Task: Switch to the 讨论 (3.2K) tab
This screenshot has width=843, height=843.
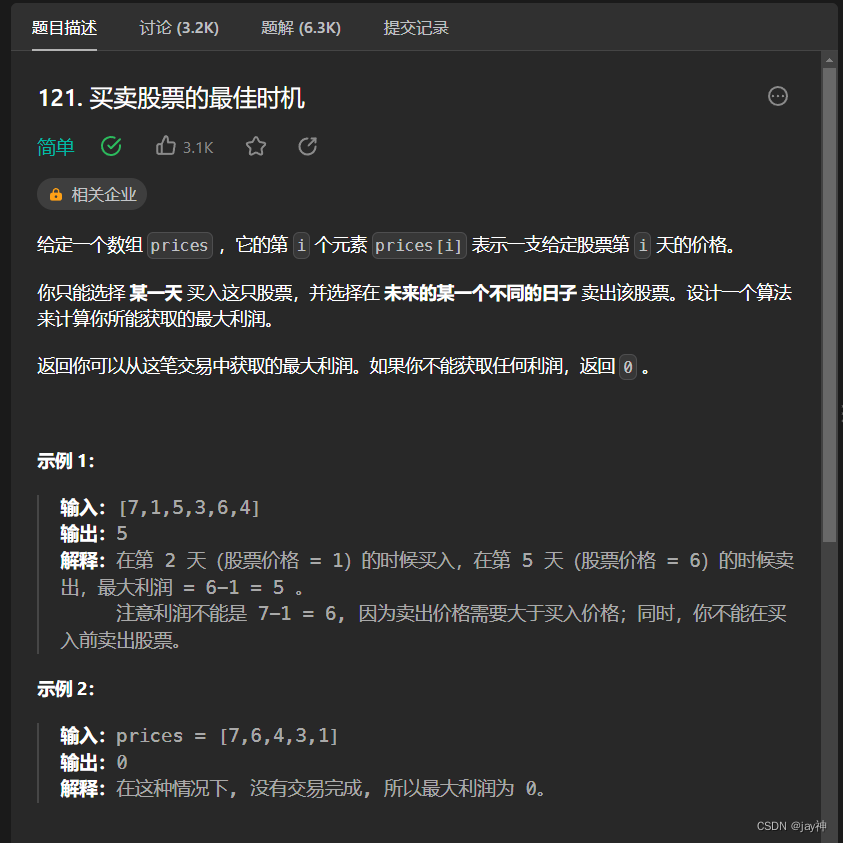Action: [x=178, y=28]
